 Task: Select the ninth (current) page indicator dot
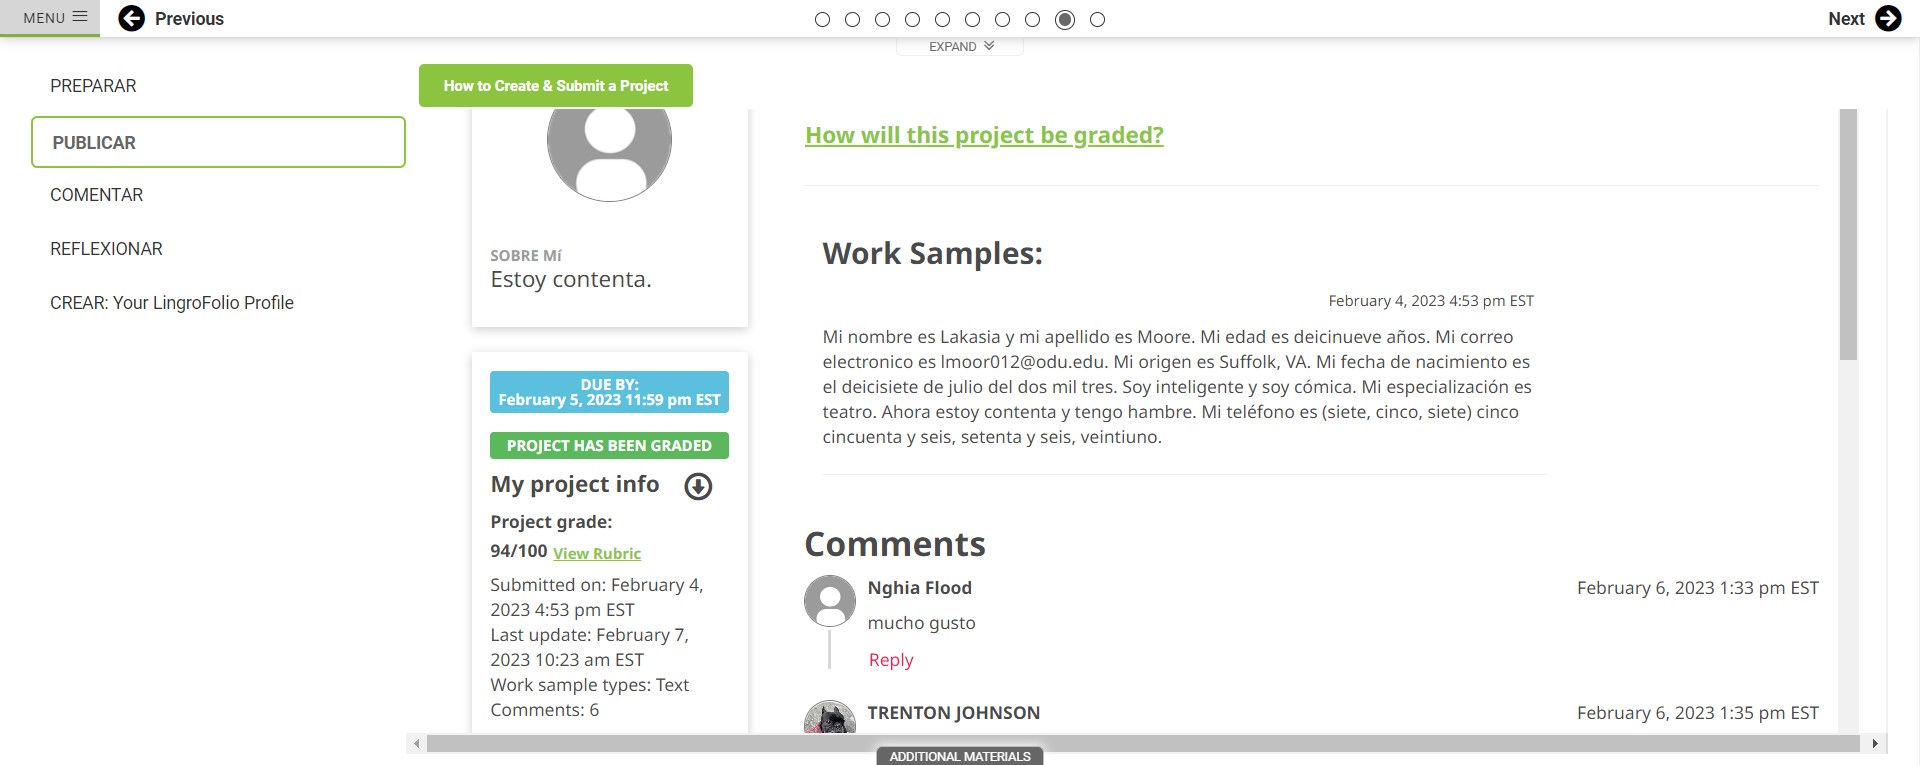[1065, 19]
